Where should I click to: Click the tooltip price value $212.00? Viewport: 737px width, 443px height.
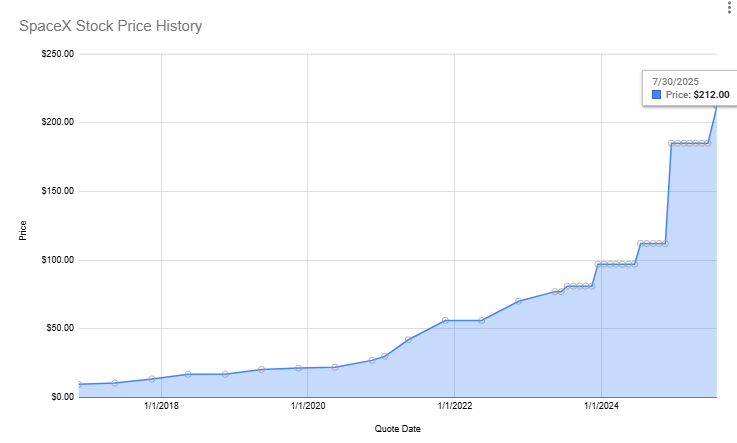click(x=712, y=95)
